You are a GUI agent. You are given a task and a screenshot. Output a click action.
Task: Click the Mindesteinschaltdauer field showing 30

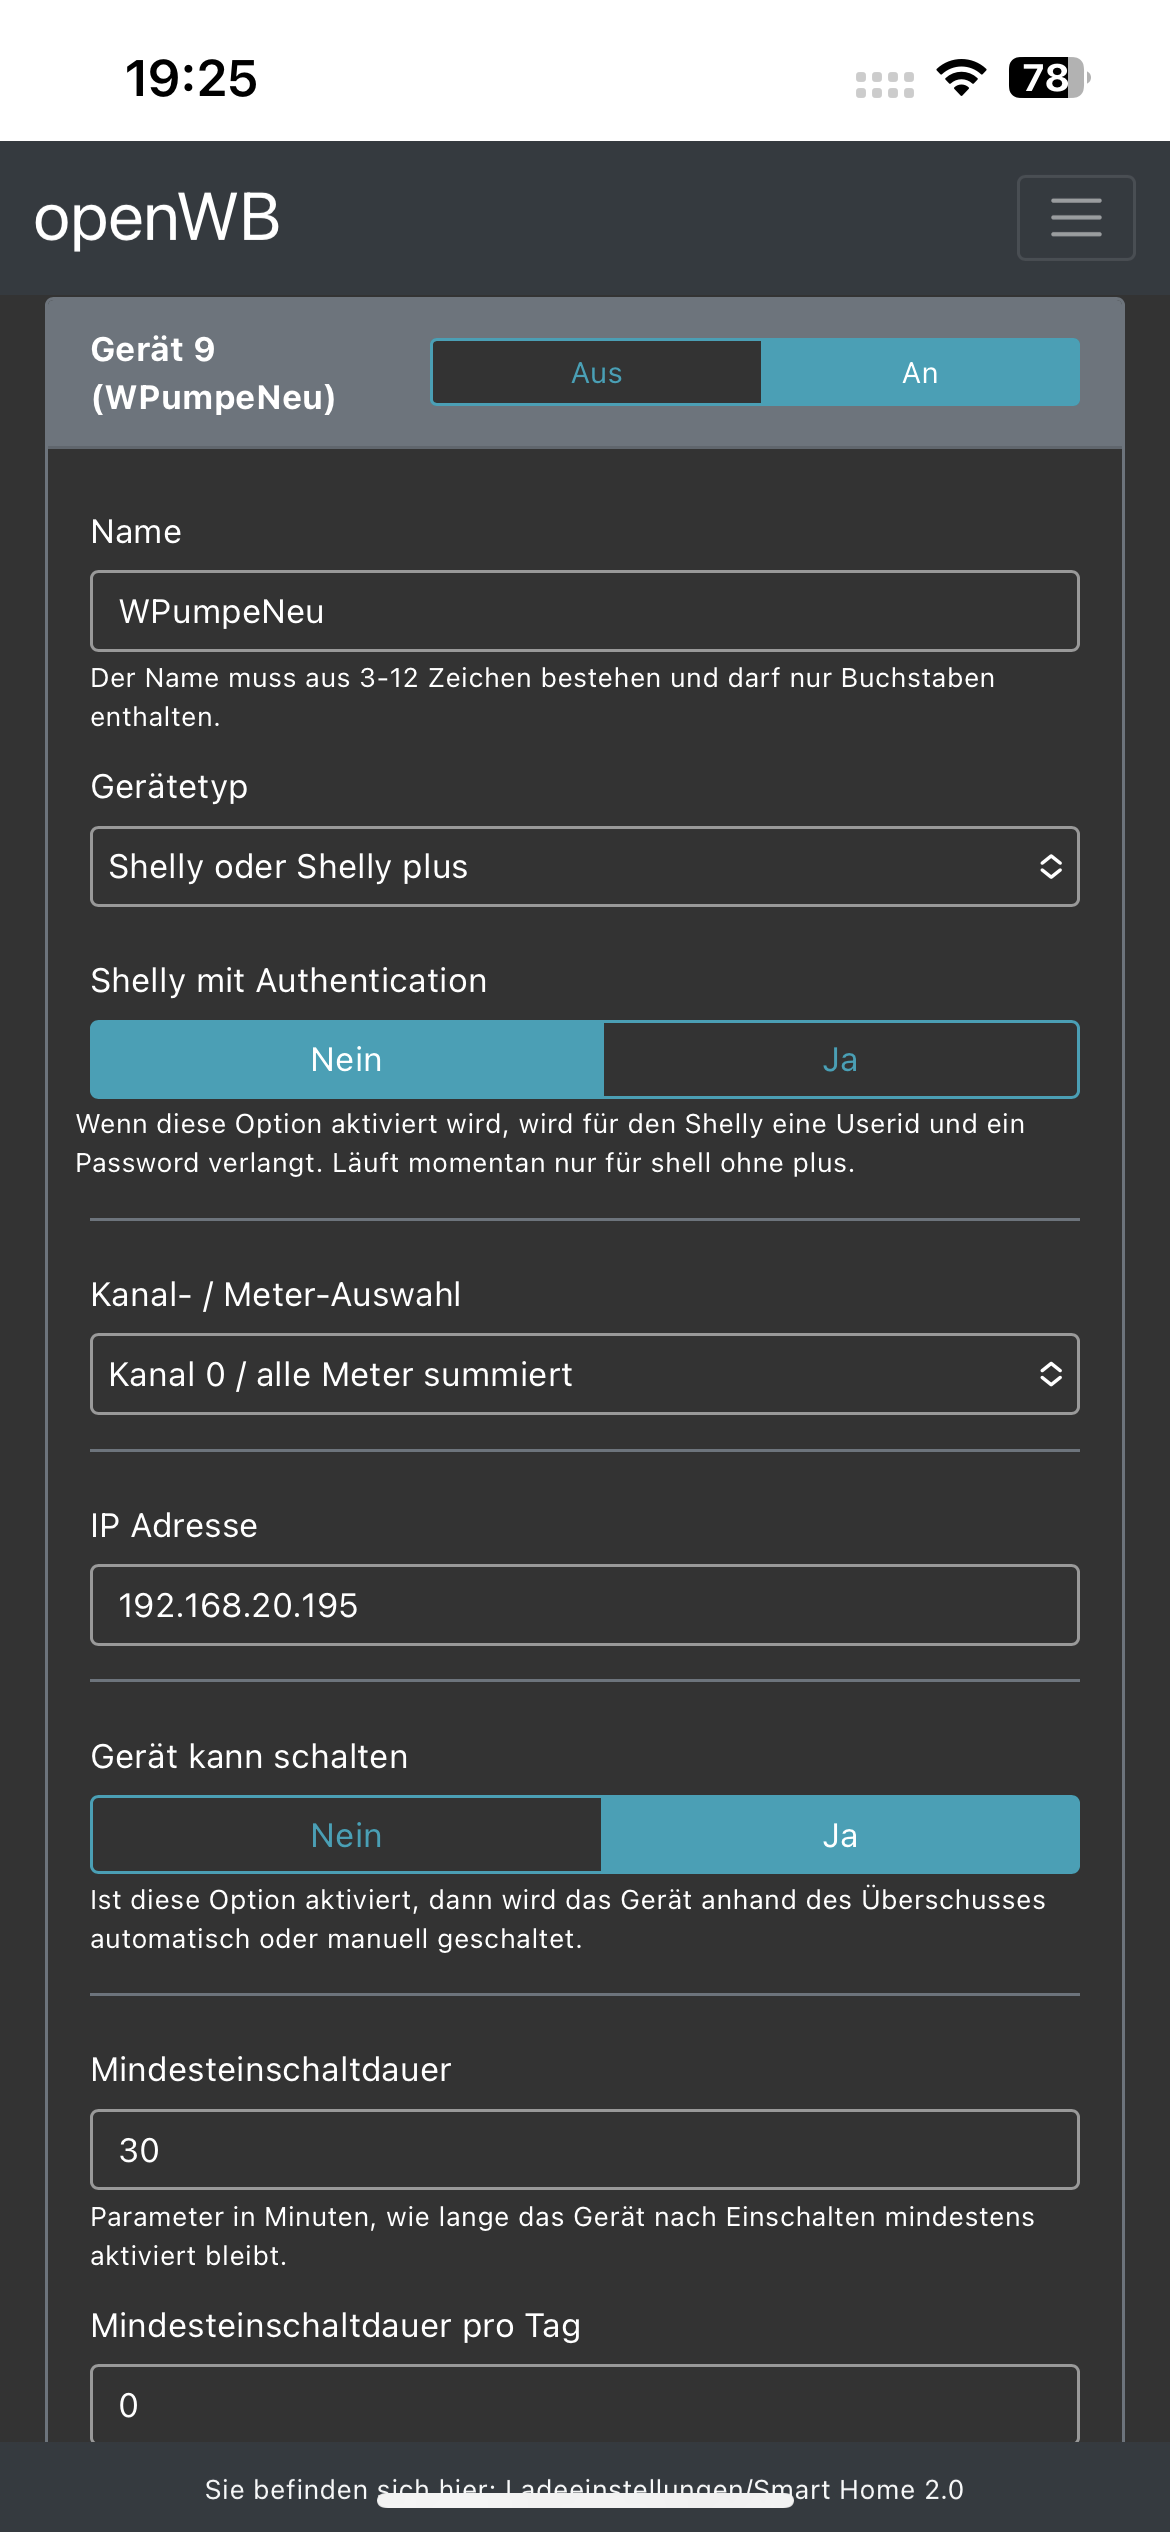[585, 2150]
